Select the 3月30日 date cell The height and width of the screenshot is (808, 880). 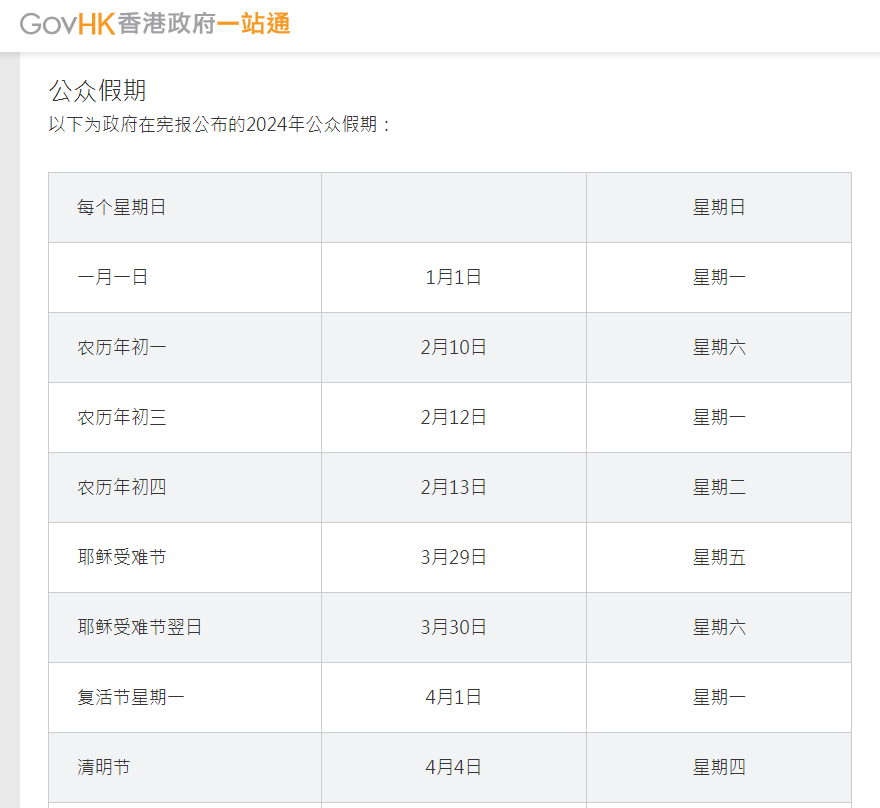tap(453, 628)
